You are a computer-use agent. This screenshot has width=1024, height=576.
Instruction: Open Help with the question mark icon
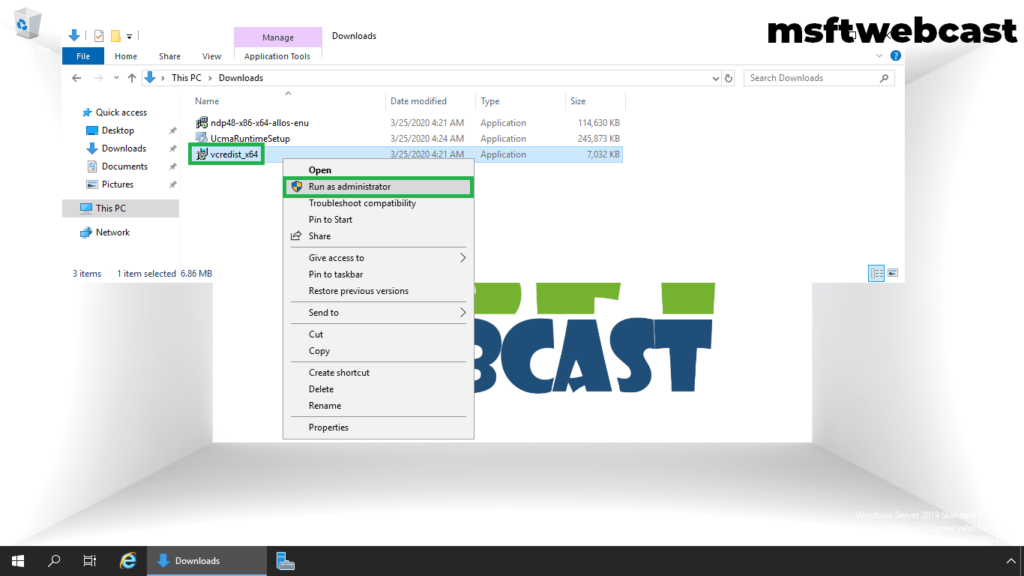pos(895,56)
